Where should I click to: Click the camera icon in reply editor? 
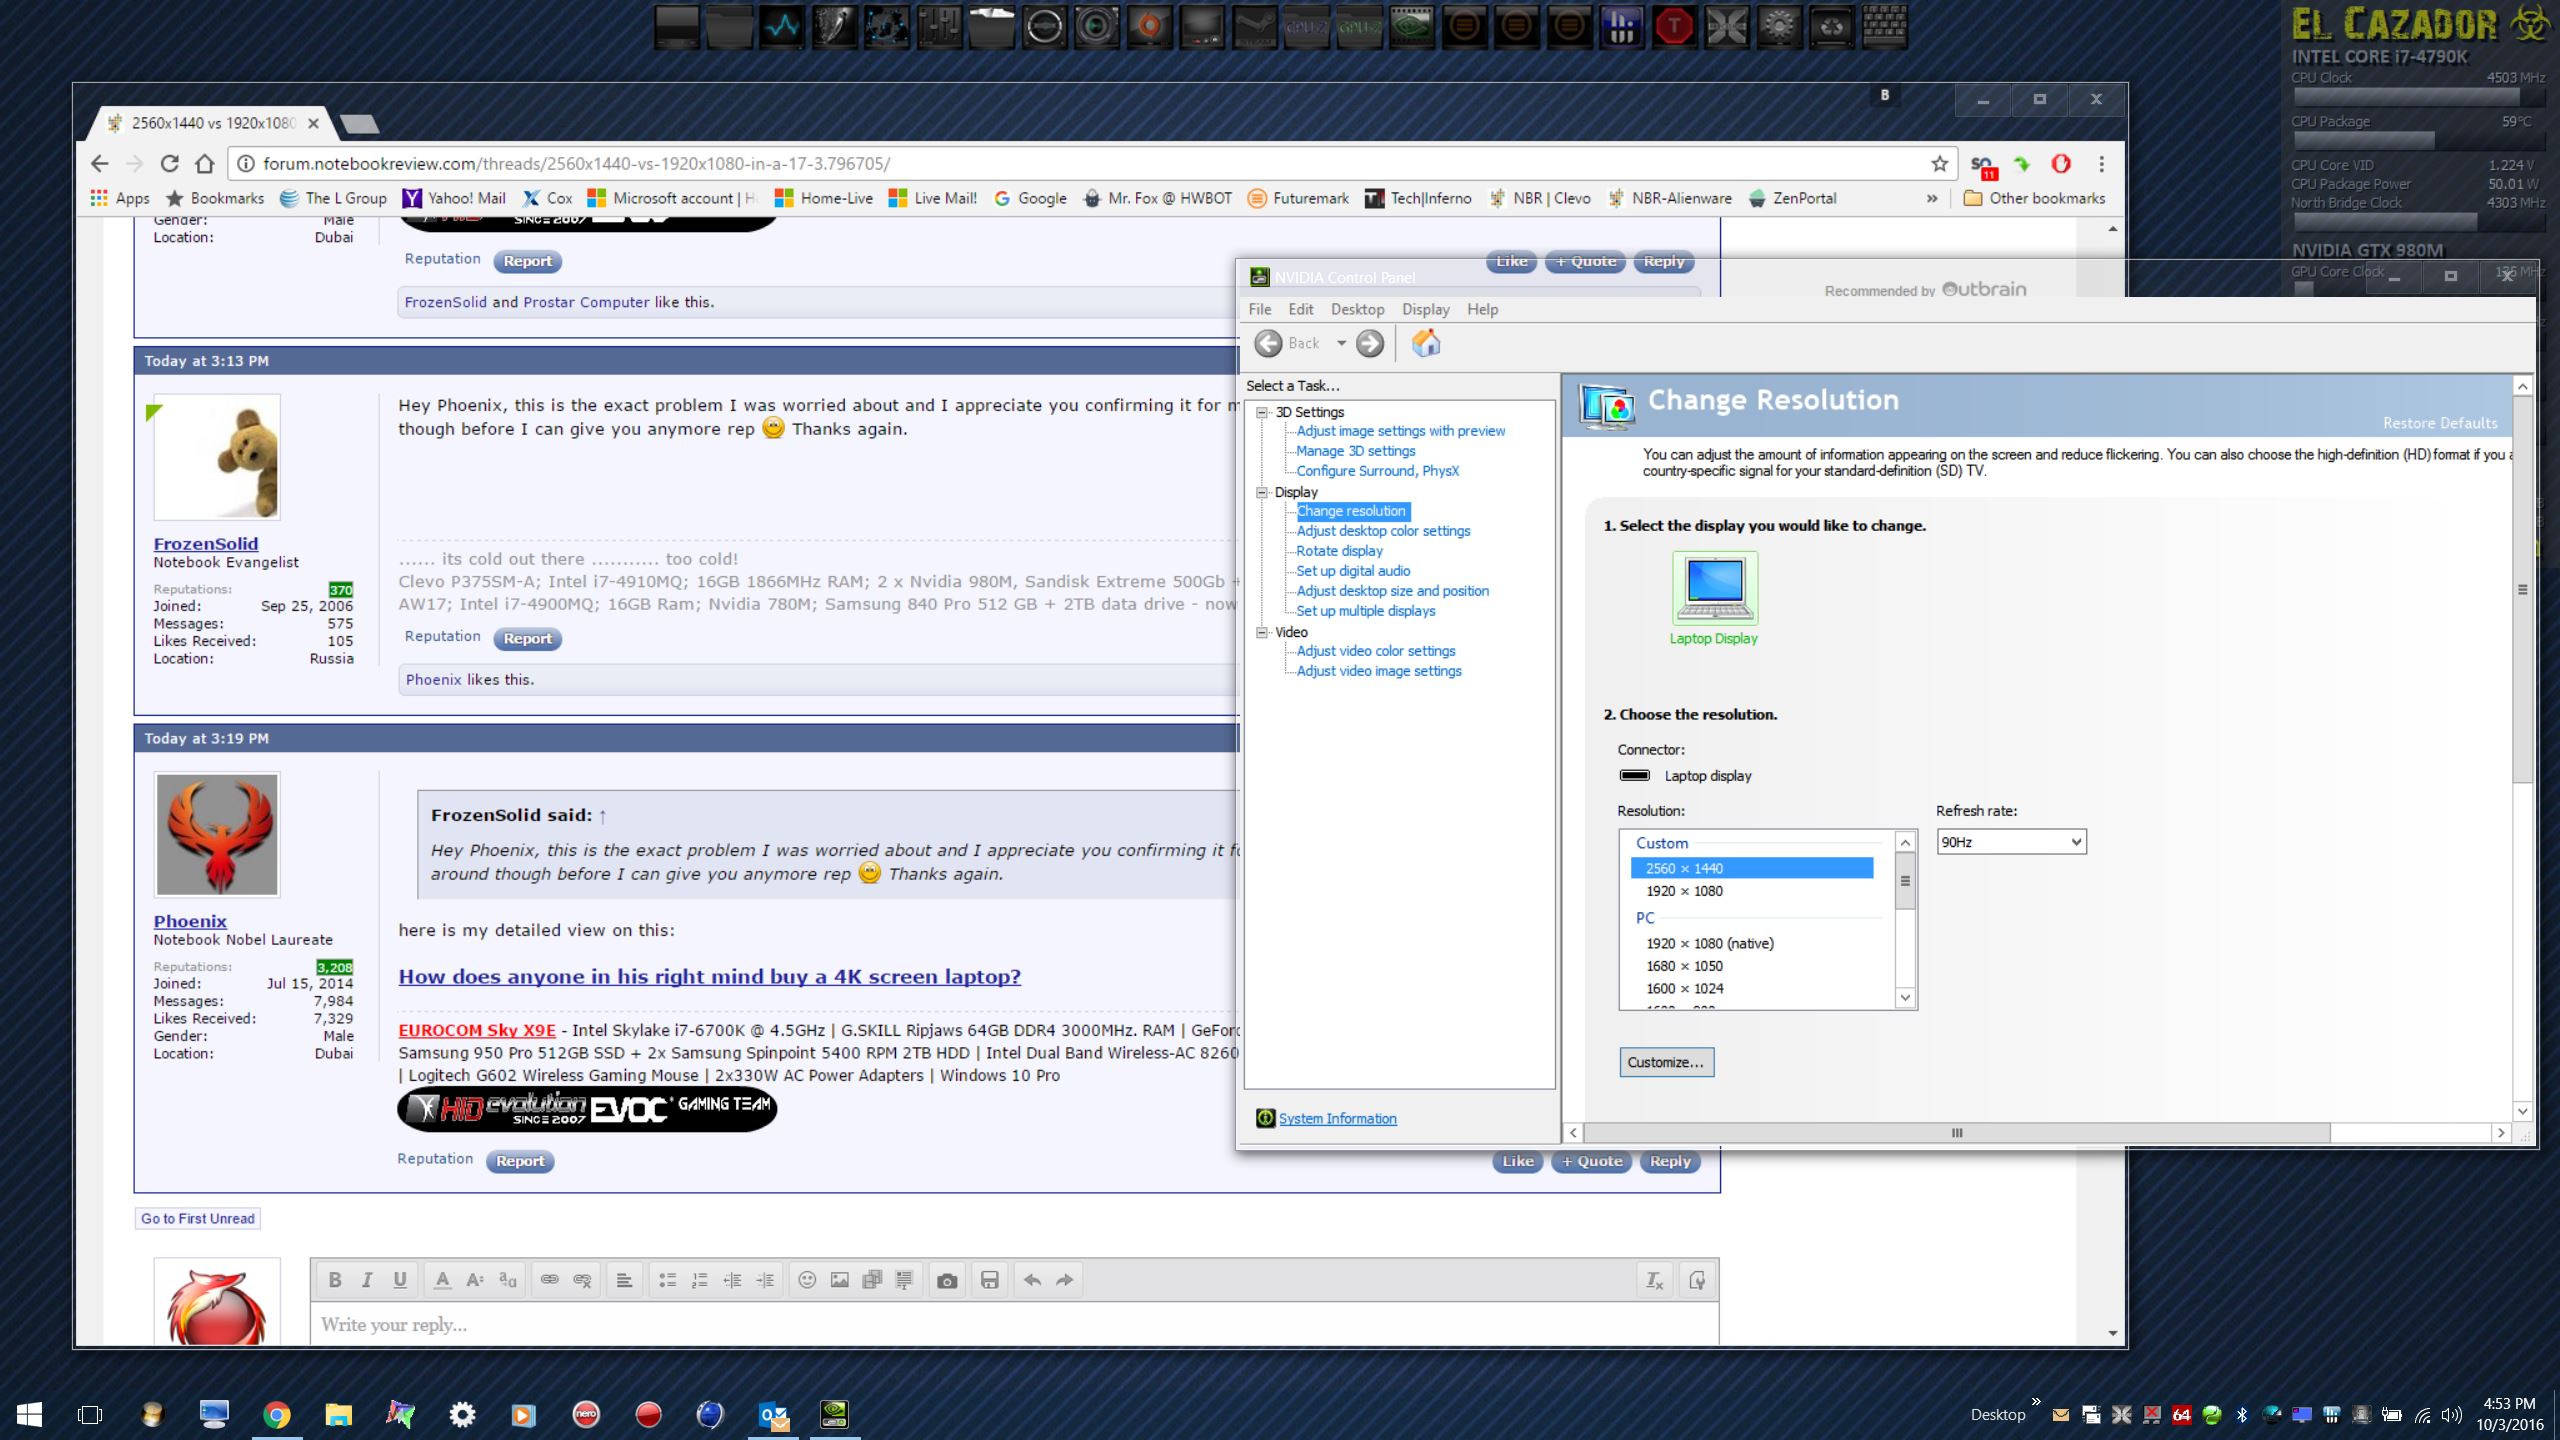click(947, 1280)
